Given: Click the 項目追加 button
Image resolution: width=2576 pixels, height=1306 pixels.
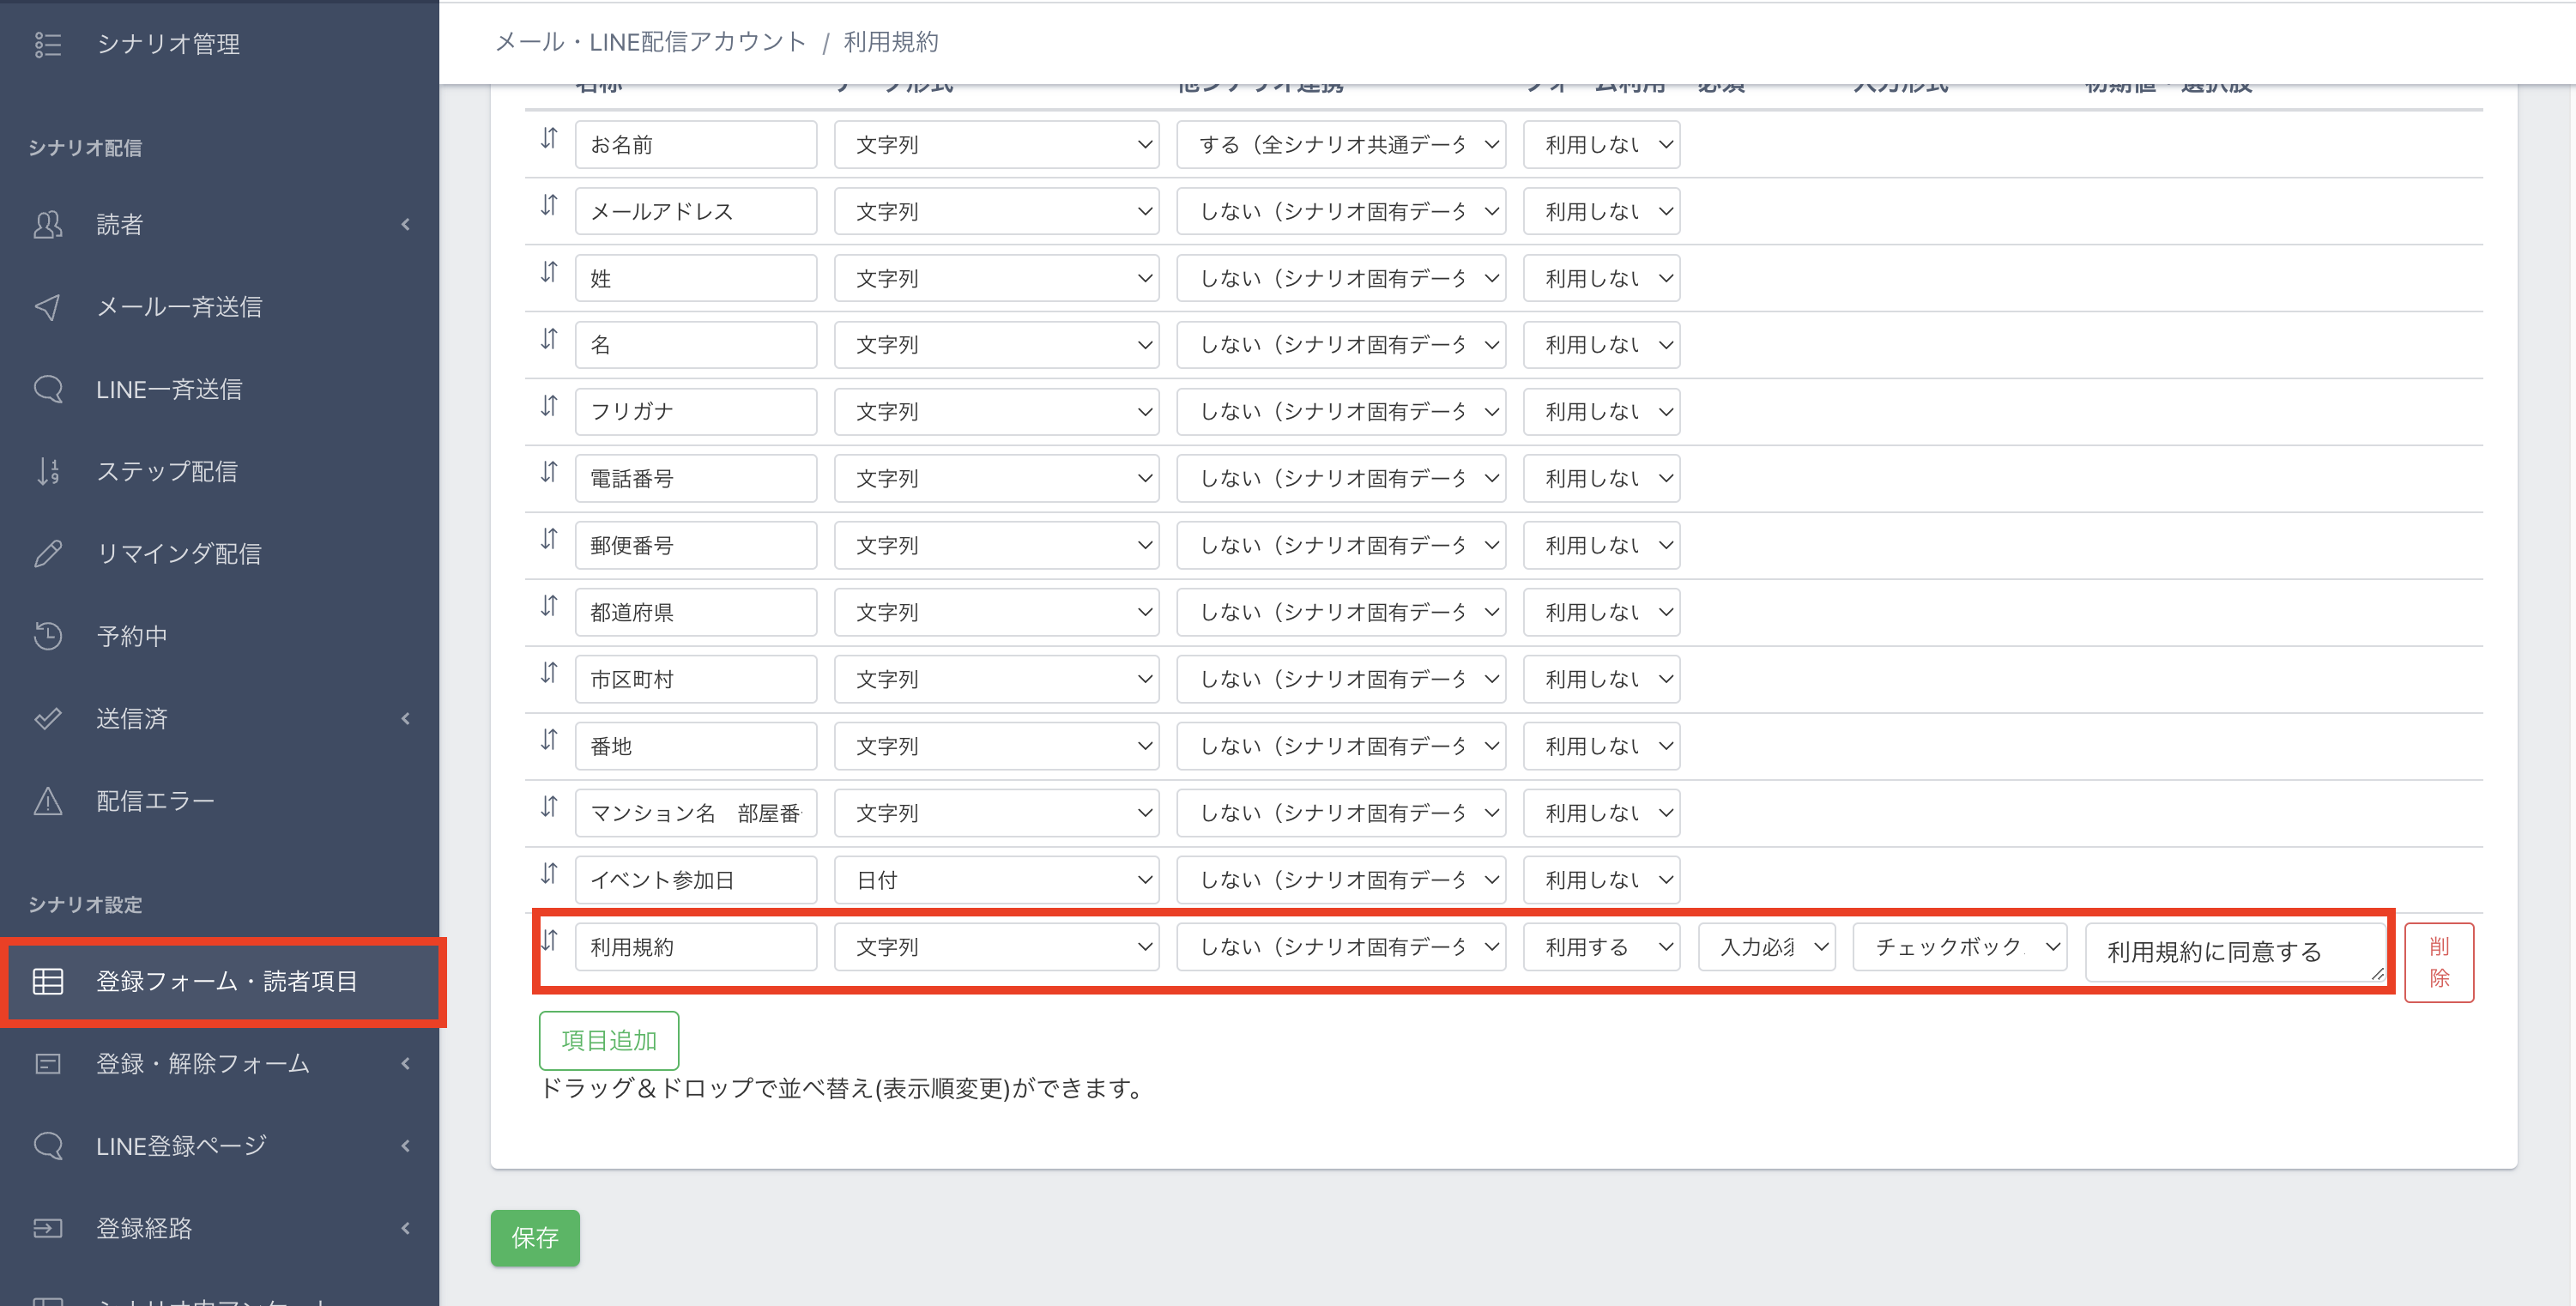Looking at the screenshot, I should point(608,1040).
